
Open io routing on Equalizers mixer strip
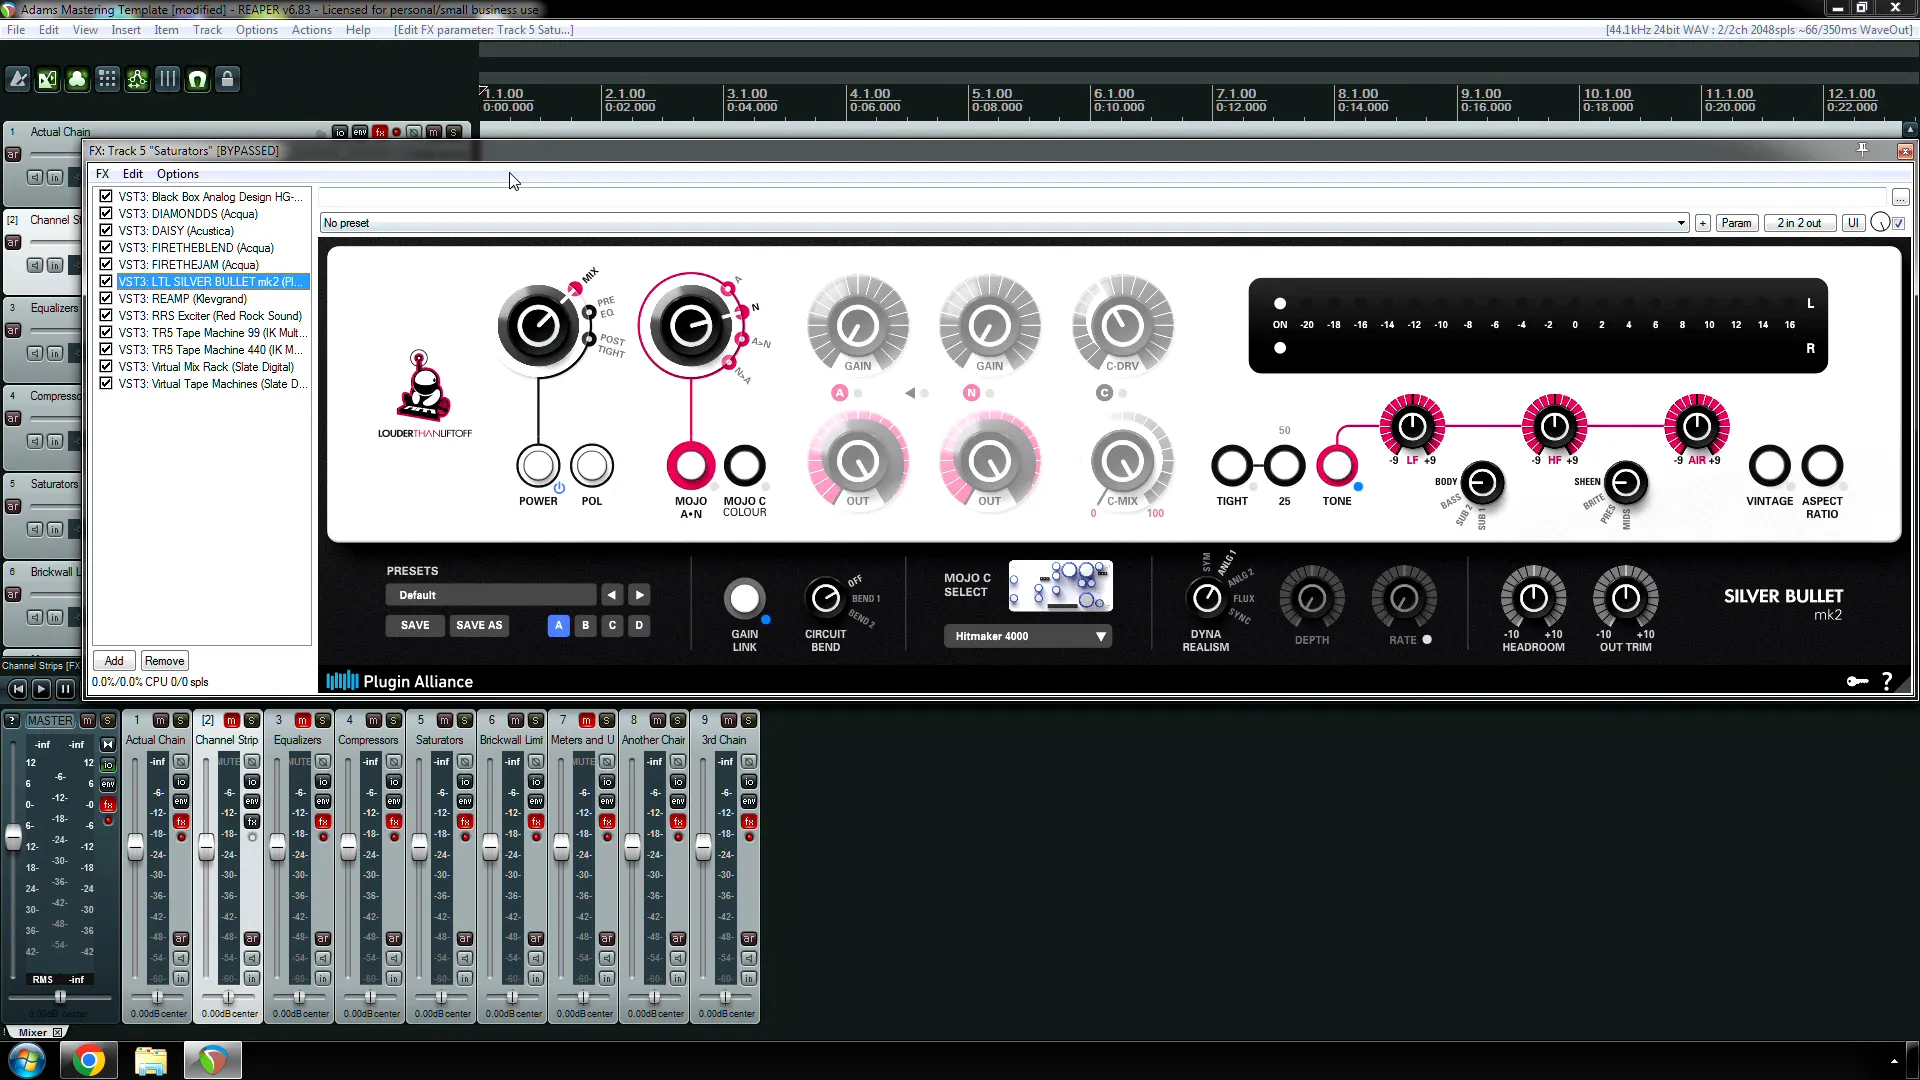click(x=323, y=782)
